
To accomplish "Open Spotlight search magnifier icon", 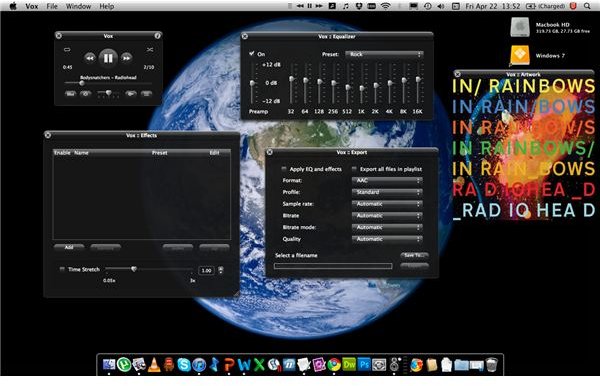I will coord(587,6).
